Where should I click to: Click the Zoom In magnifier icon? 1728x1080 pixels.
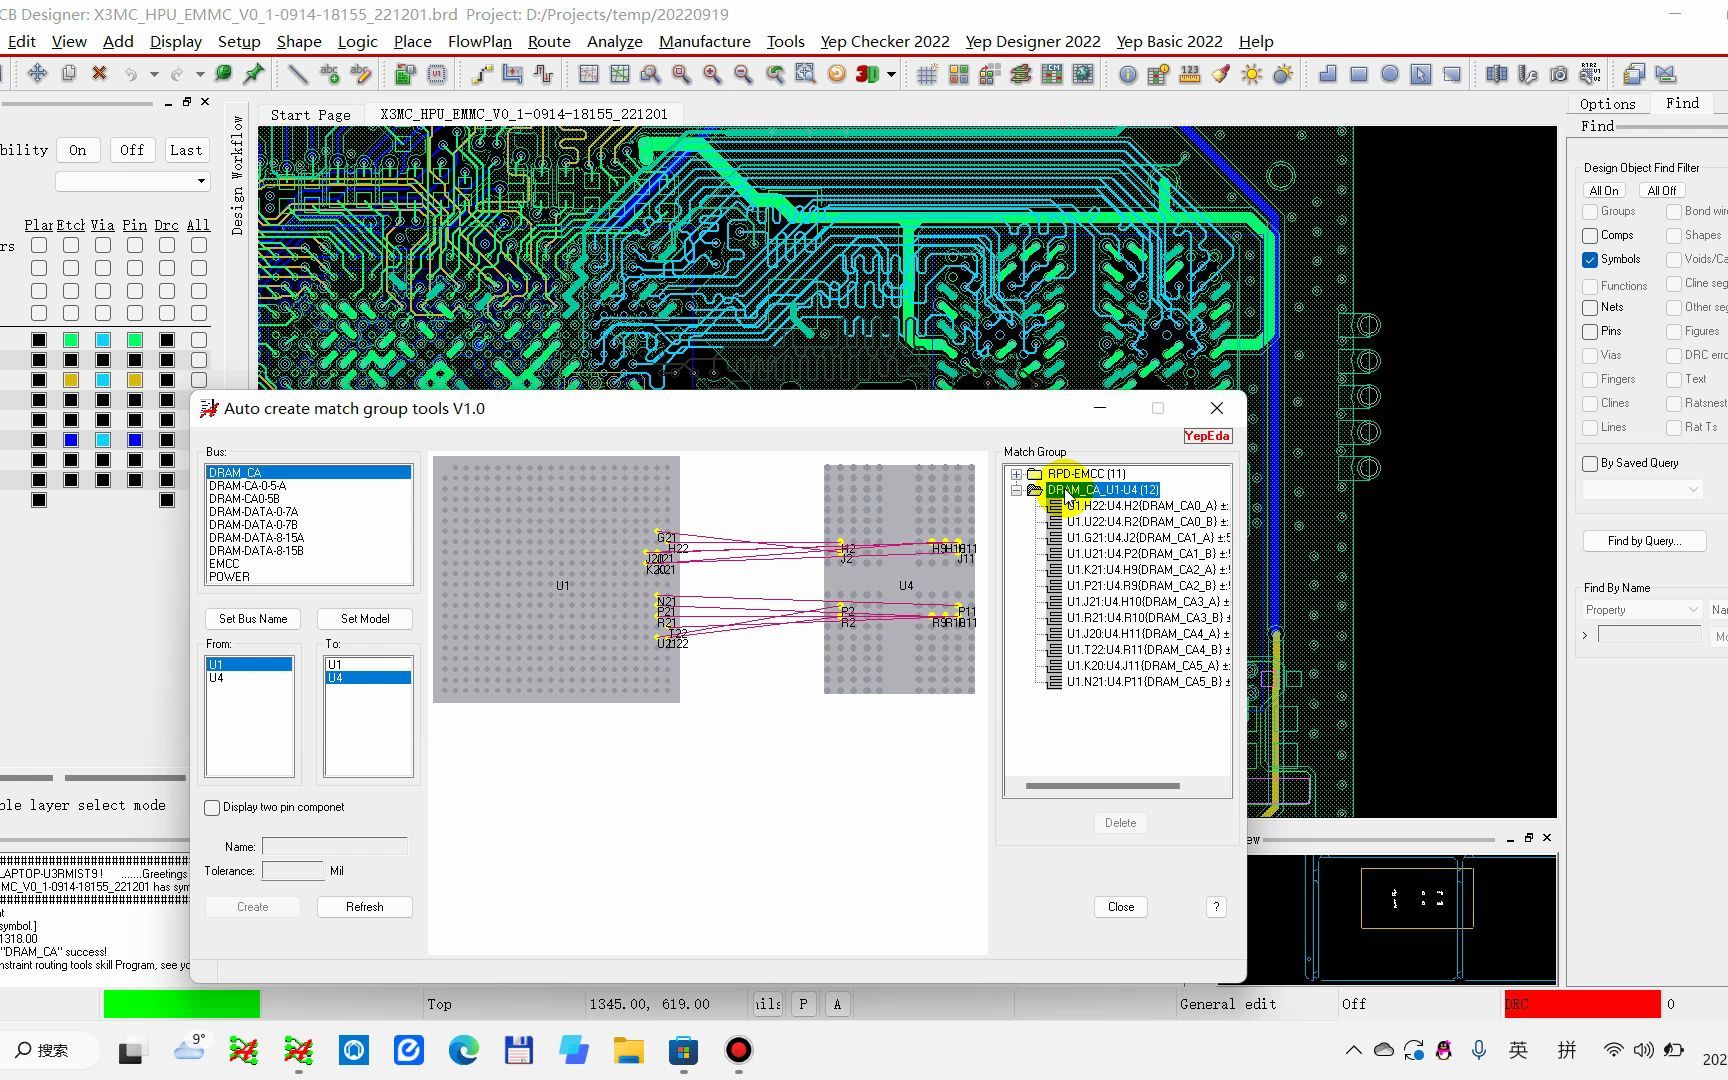tap(712, 74)
